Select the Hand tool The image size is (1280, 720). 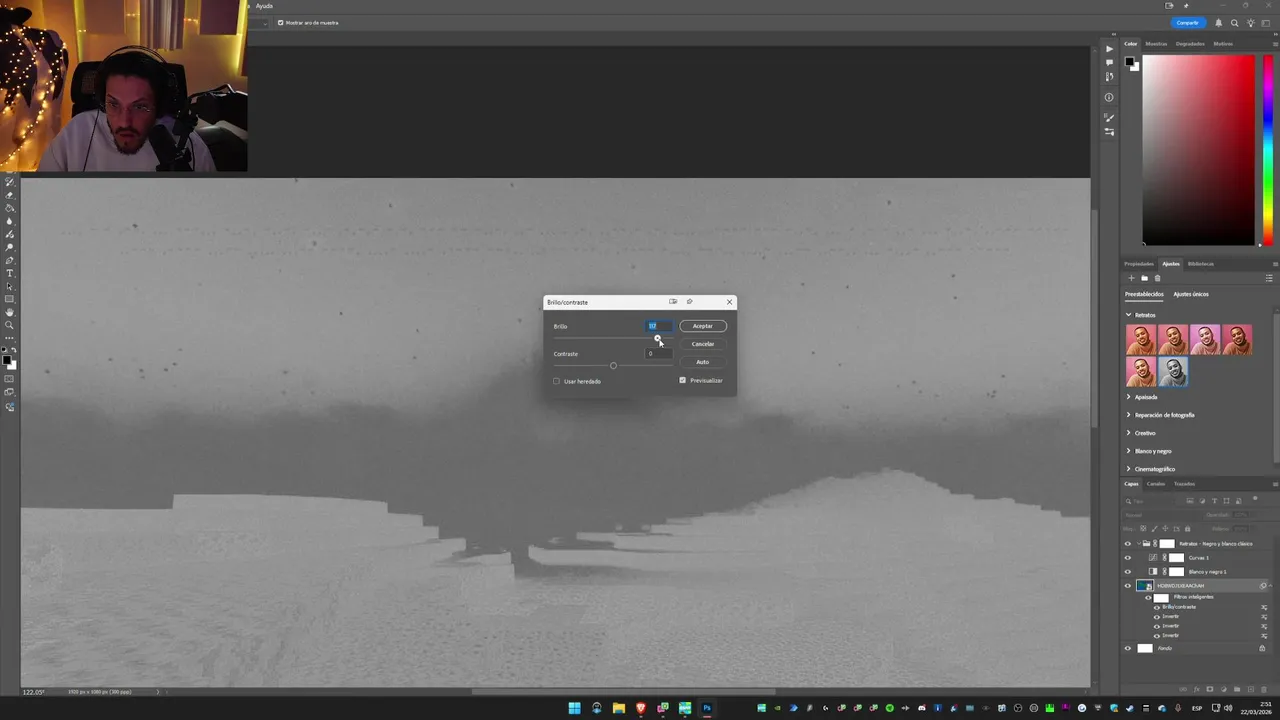[x=10, y=312]
